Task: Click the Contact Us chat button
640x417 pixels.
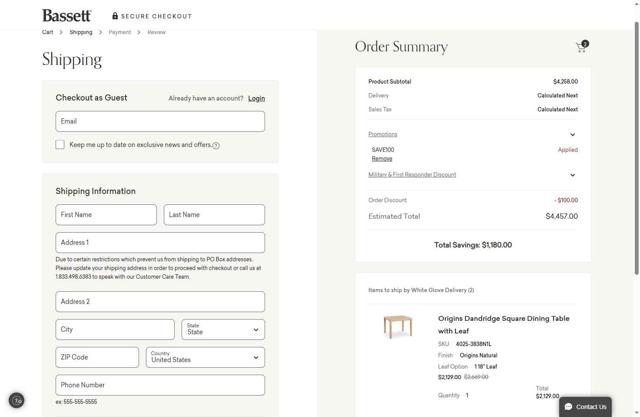Action: [x=585, y=407]
